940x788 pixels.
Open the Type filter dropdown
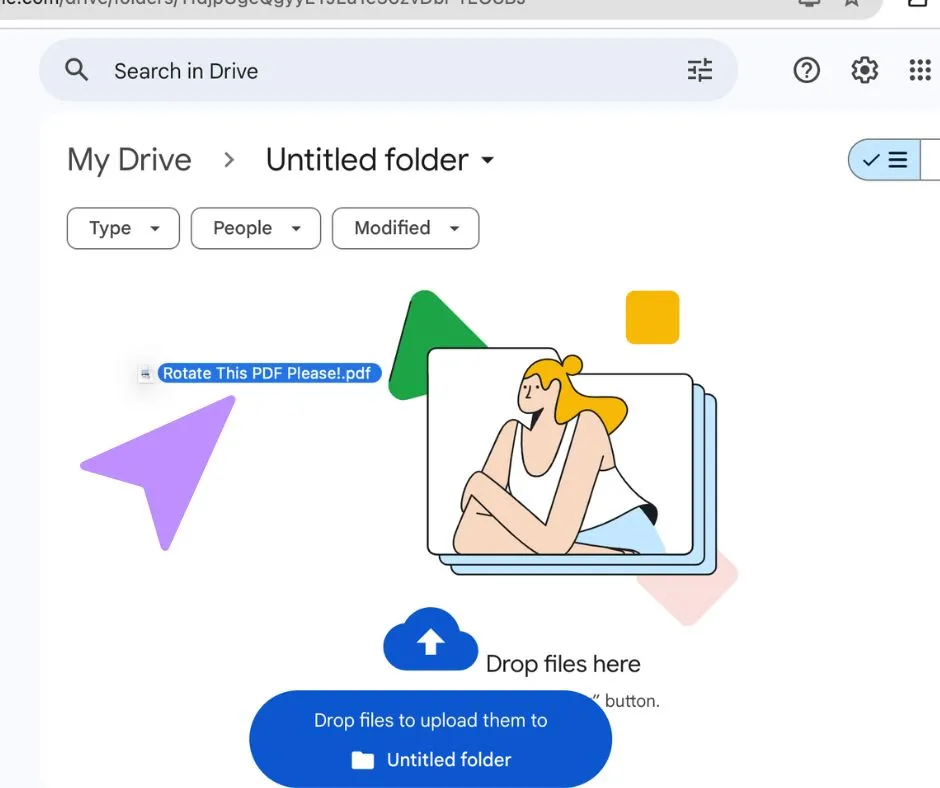pyautogui.click(x=122, y=228)
